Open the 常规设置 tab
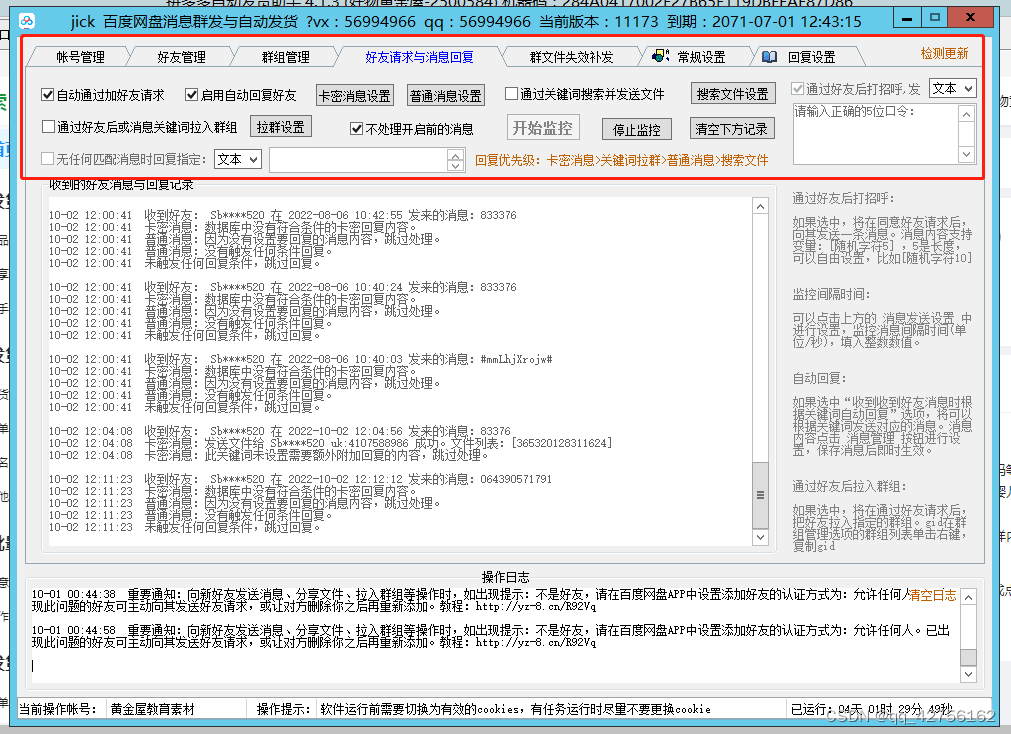The image size is (1011, 734). 702,57
